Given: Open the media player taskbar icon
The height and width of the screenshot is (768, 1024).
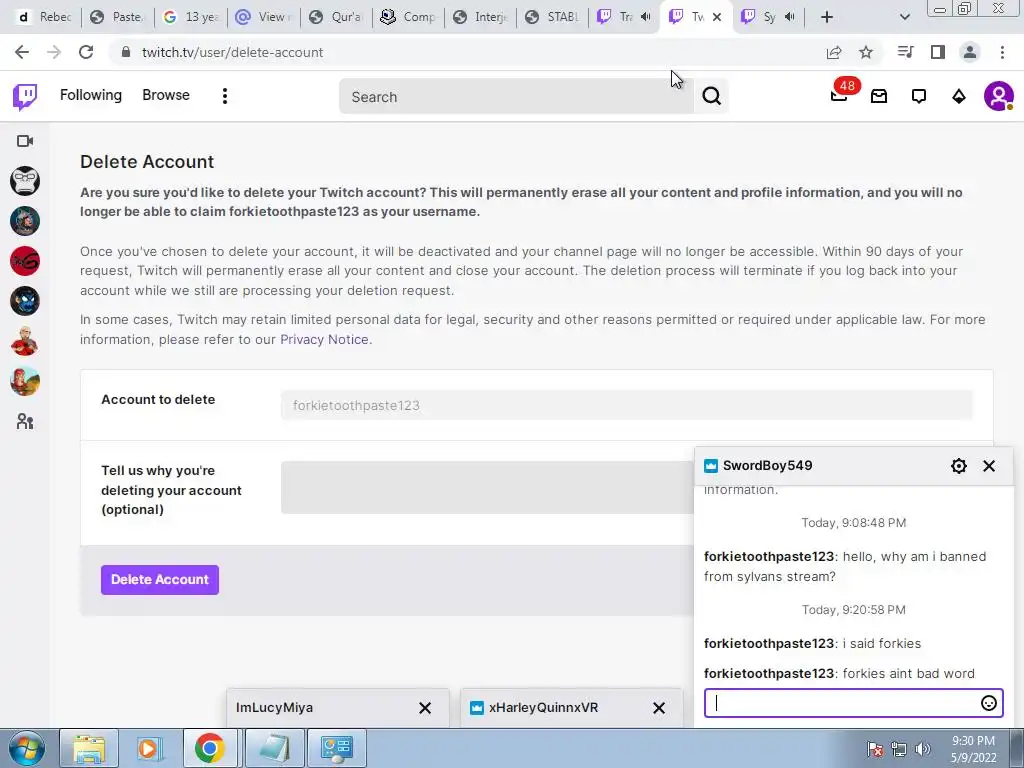Looking at the screenshot, I should tap(149, 748).
